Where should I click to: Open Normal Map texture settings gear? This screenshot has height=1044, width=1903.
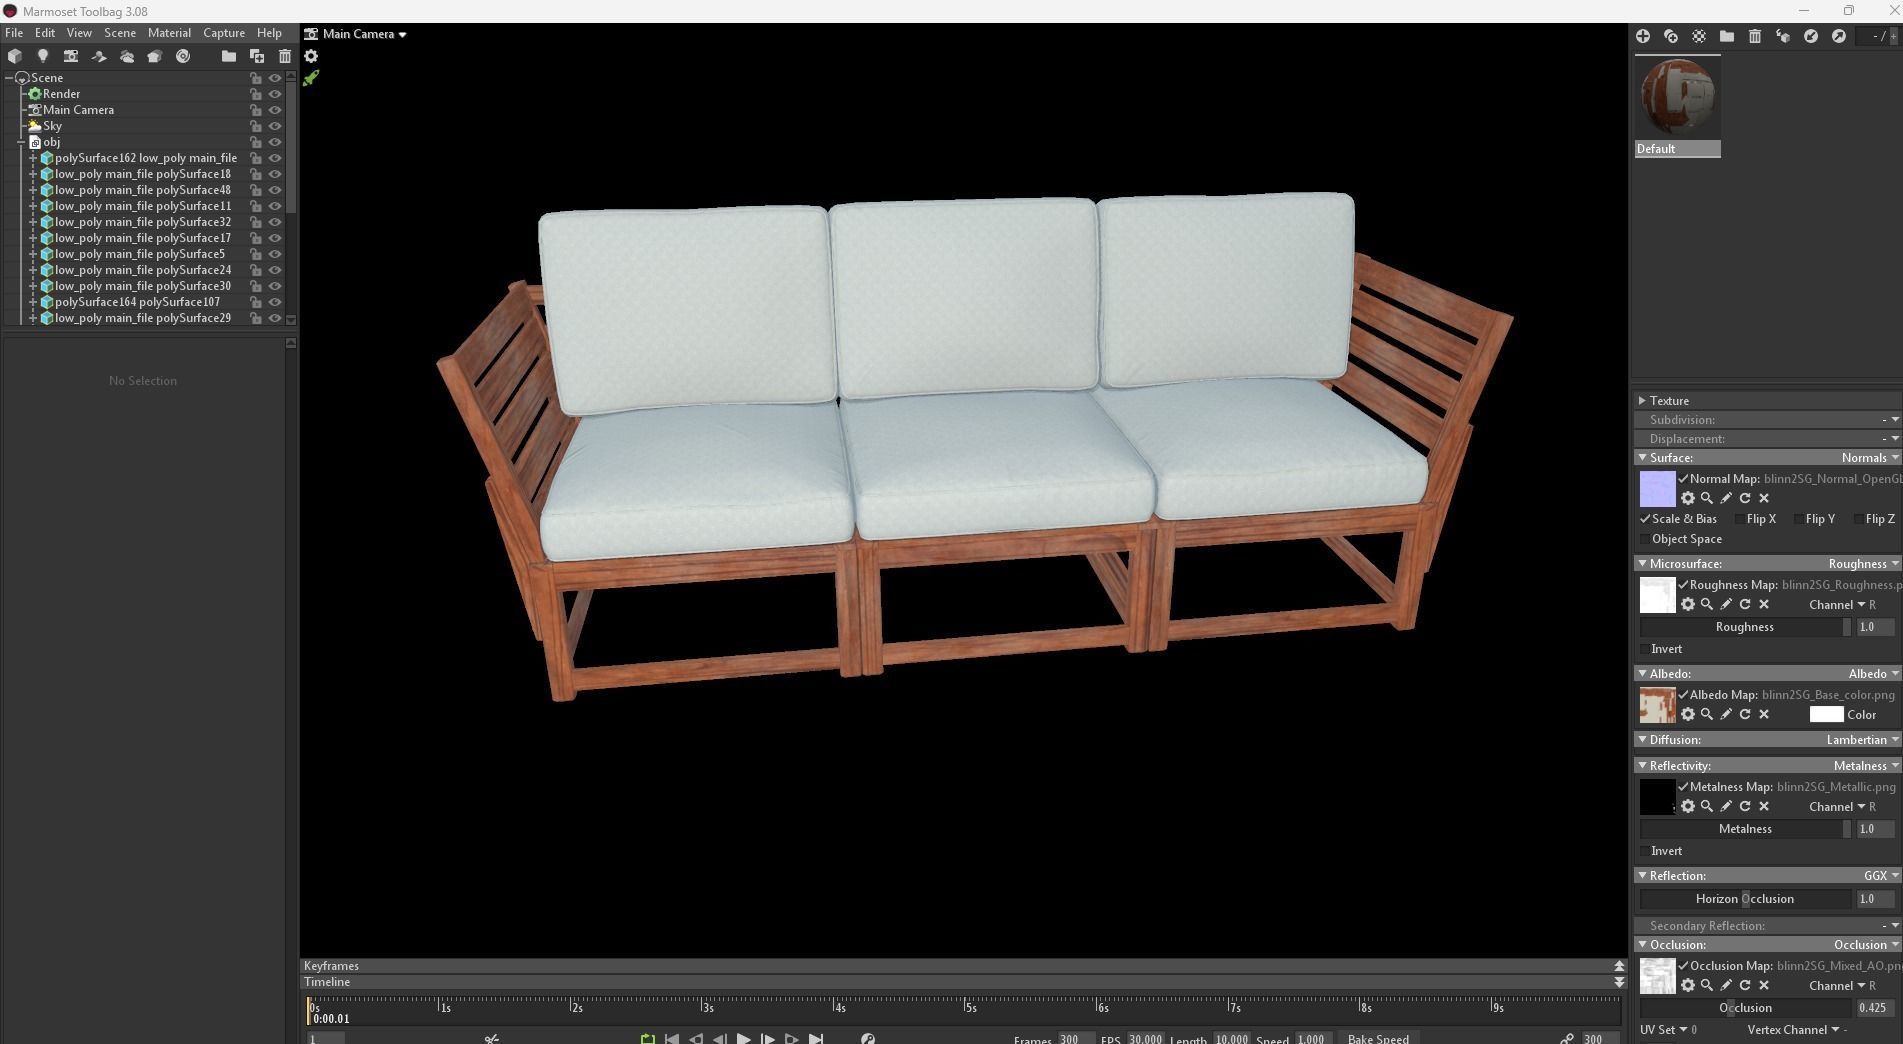click(x=1688, y=498)
